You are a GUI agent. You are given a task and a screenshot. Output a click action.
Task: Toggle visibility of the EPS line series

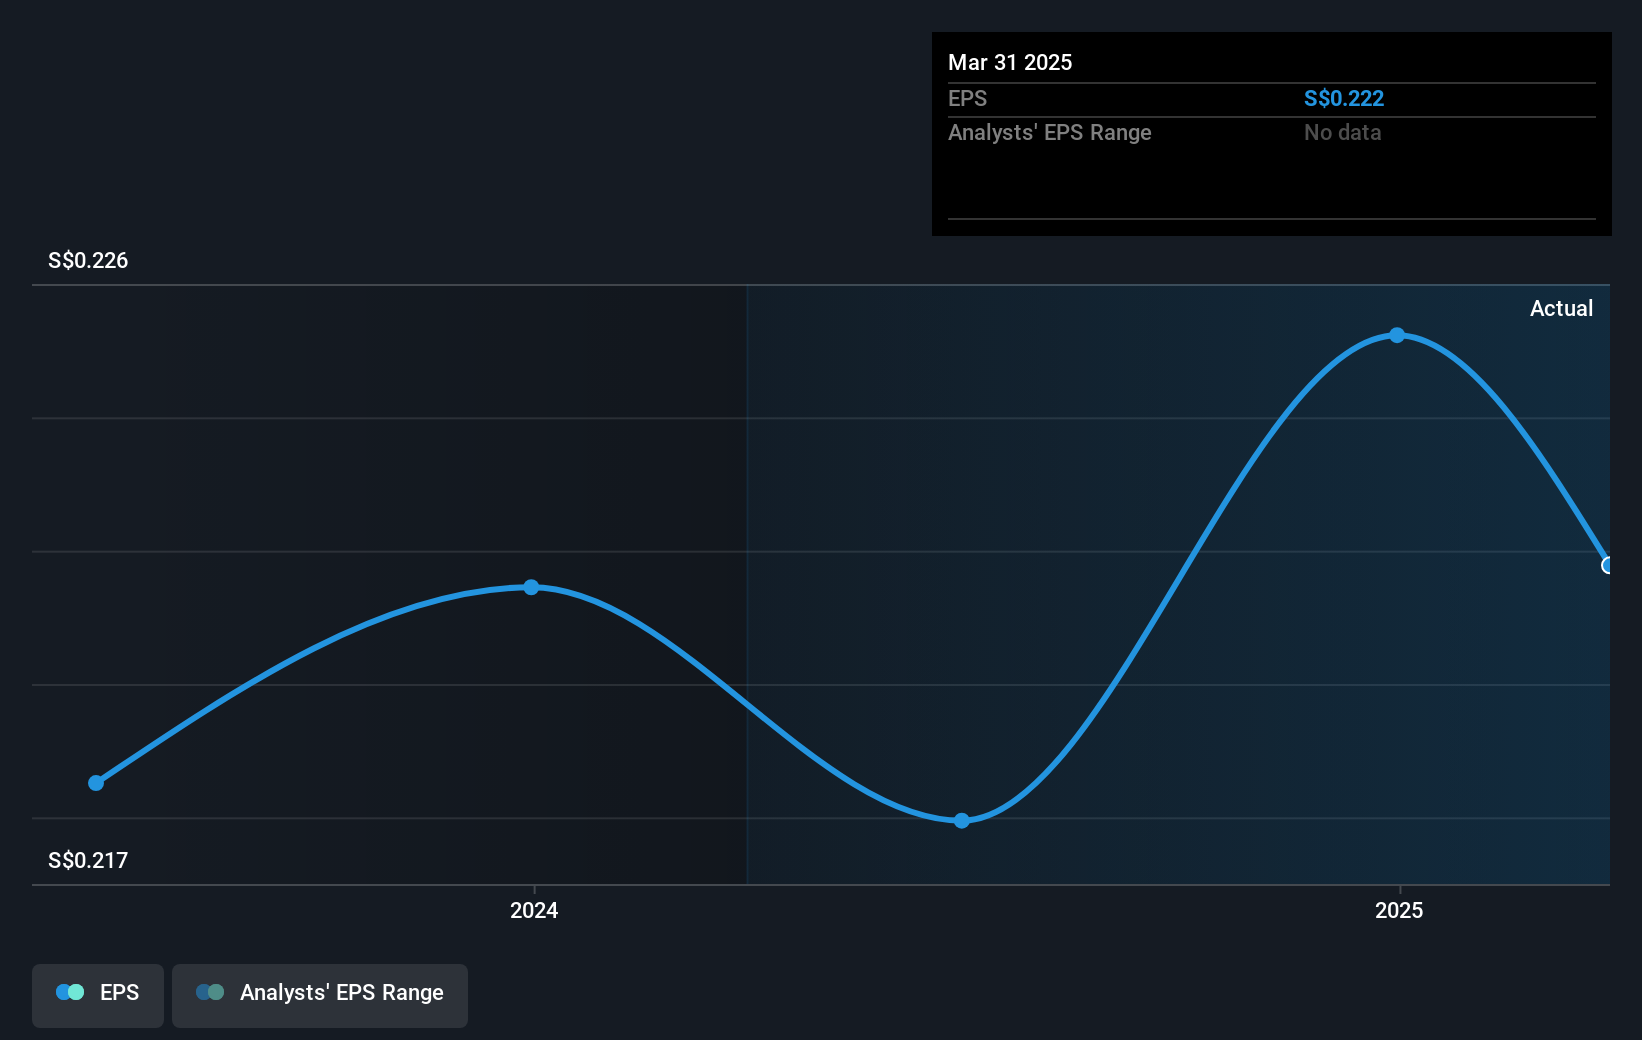[97, 993]
